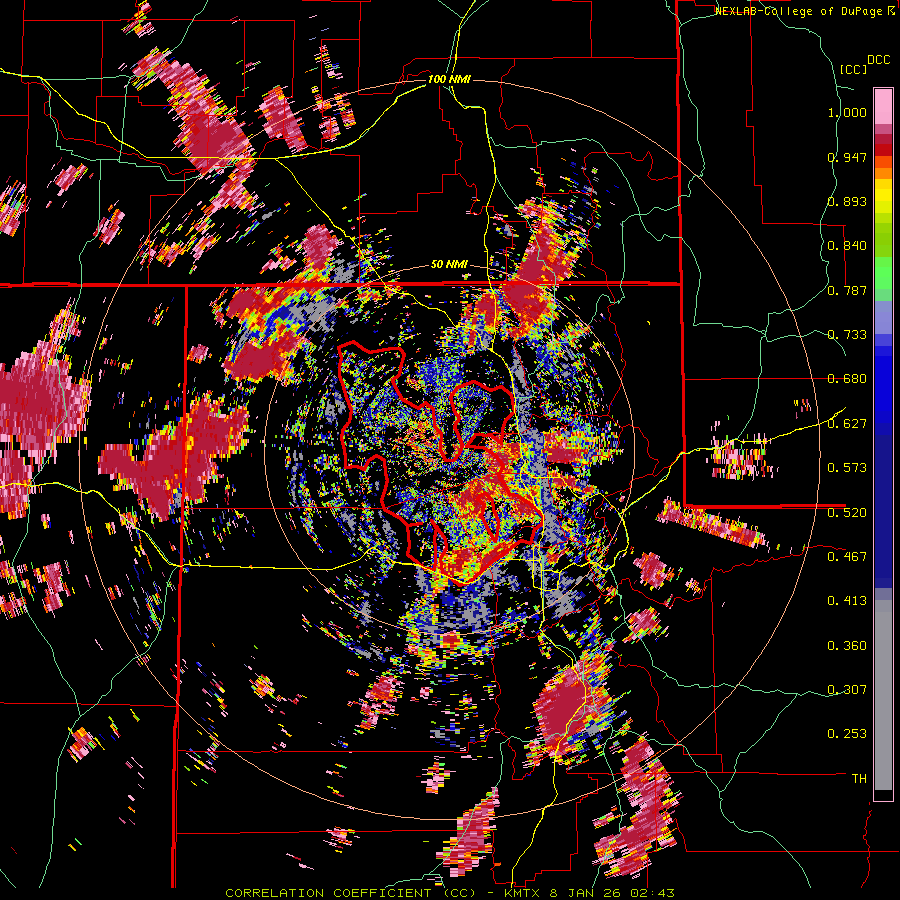Click the NEXLAB-College of DuPage watermark text

pyautogui.click(x=800, y=11)
